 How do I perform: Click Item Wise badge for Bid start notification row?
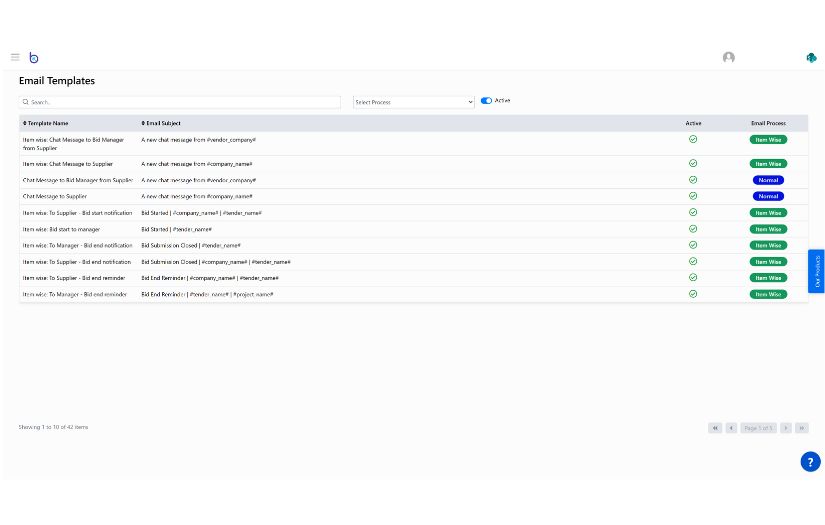point(768,213)
